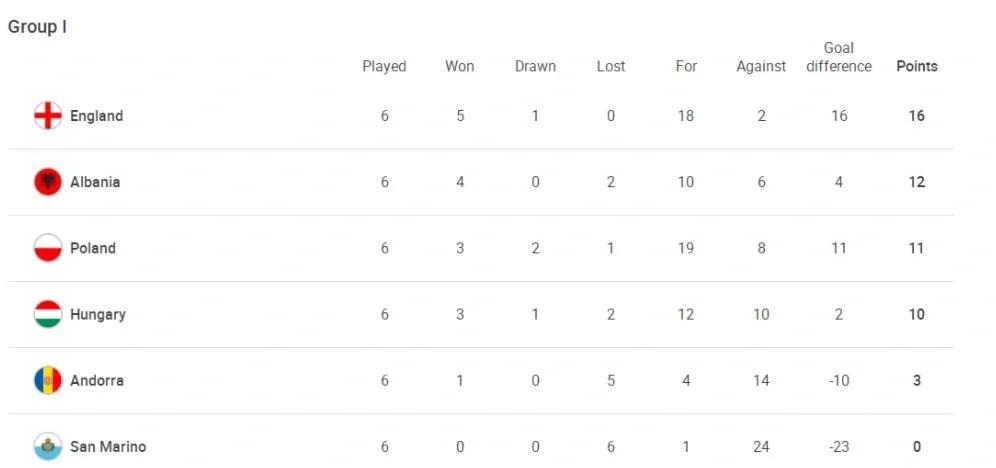Screen dimensions: 996x468
Task: Select the Hungary team name
Action: pos(98,314)
